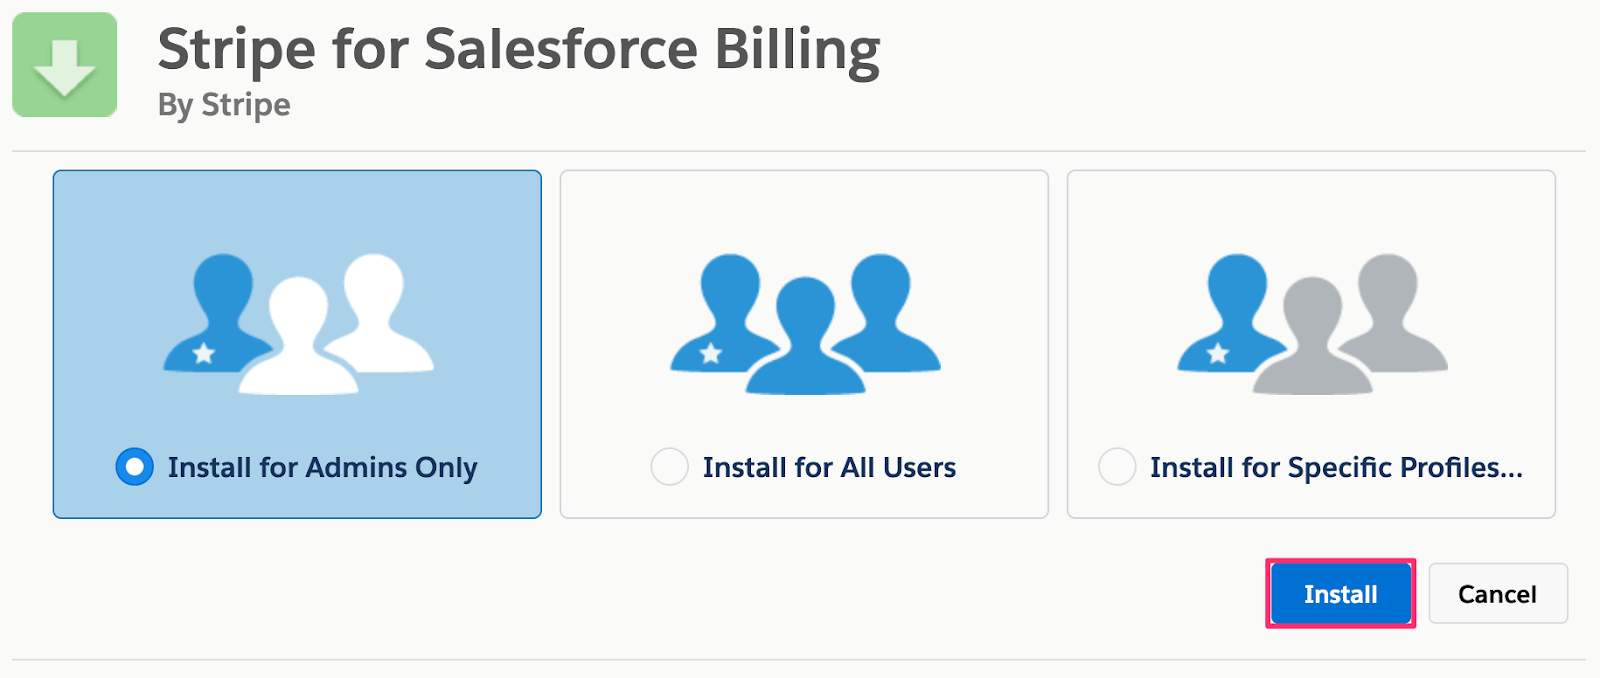
Task: Select the Install for All Users radio button
Action: (x=670, y=467)
